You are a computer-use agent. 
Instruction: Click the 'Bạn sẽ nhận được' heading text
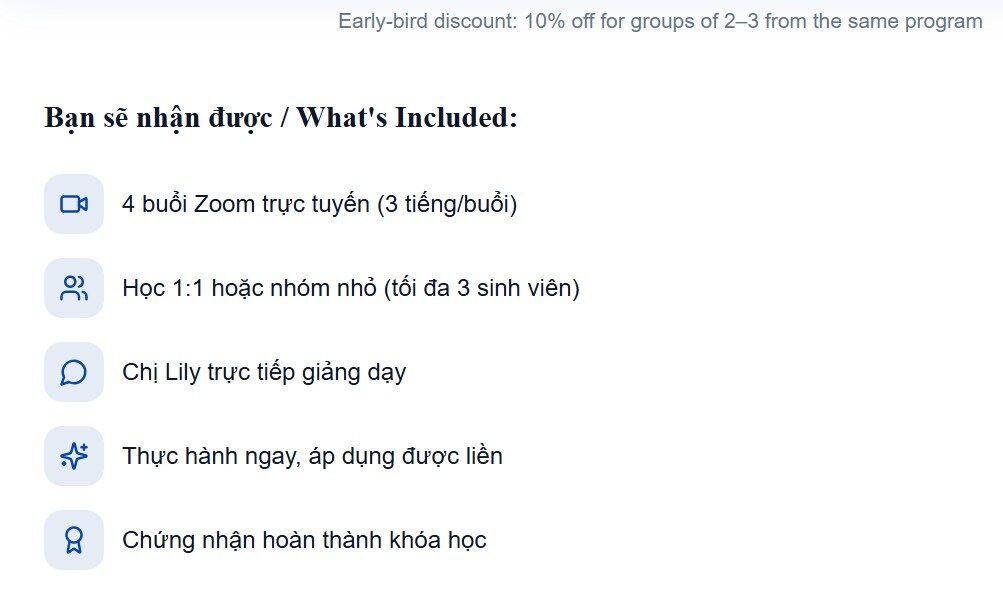point(158,118)
